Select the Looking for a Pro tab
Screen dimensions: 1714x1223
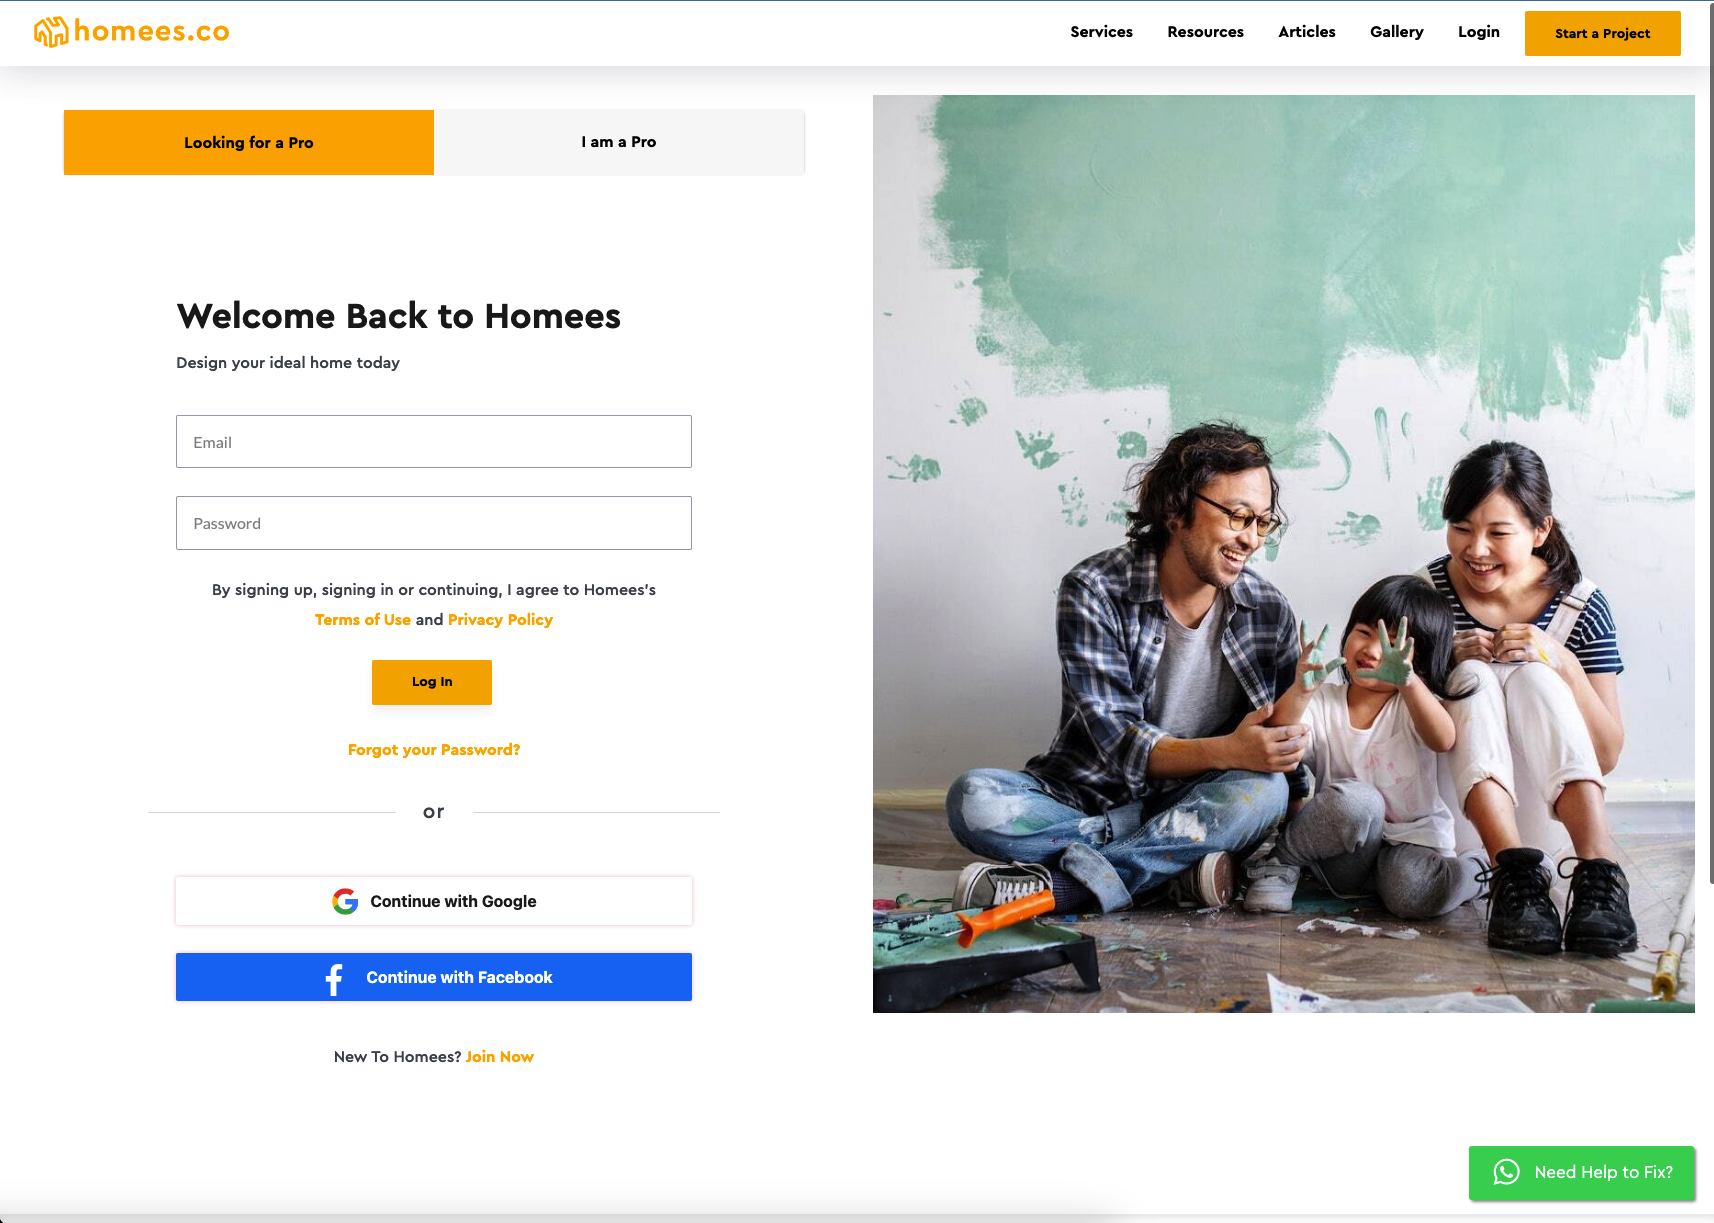(249, 142)
